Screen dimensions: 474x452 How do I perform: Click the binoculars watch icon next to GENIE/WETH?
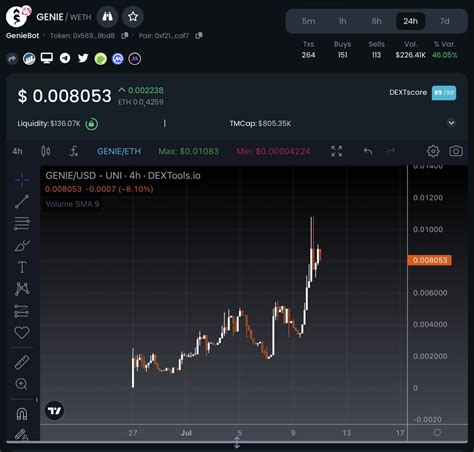point(107,16)
